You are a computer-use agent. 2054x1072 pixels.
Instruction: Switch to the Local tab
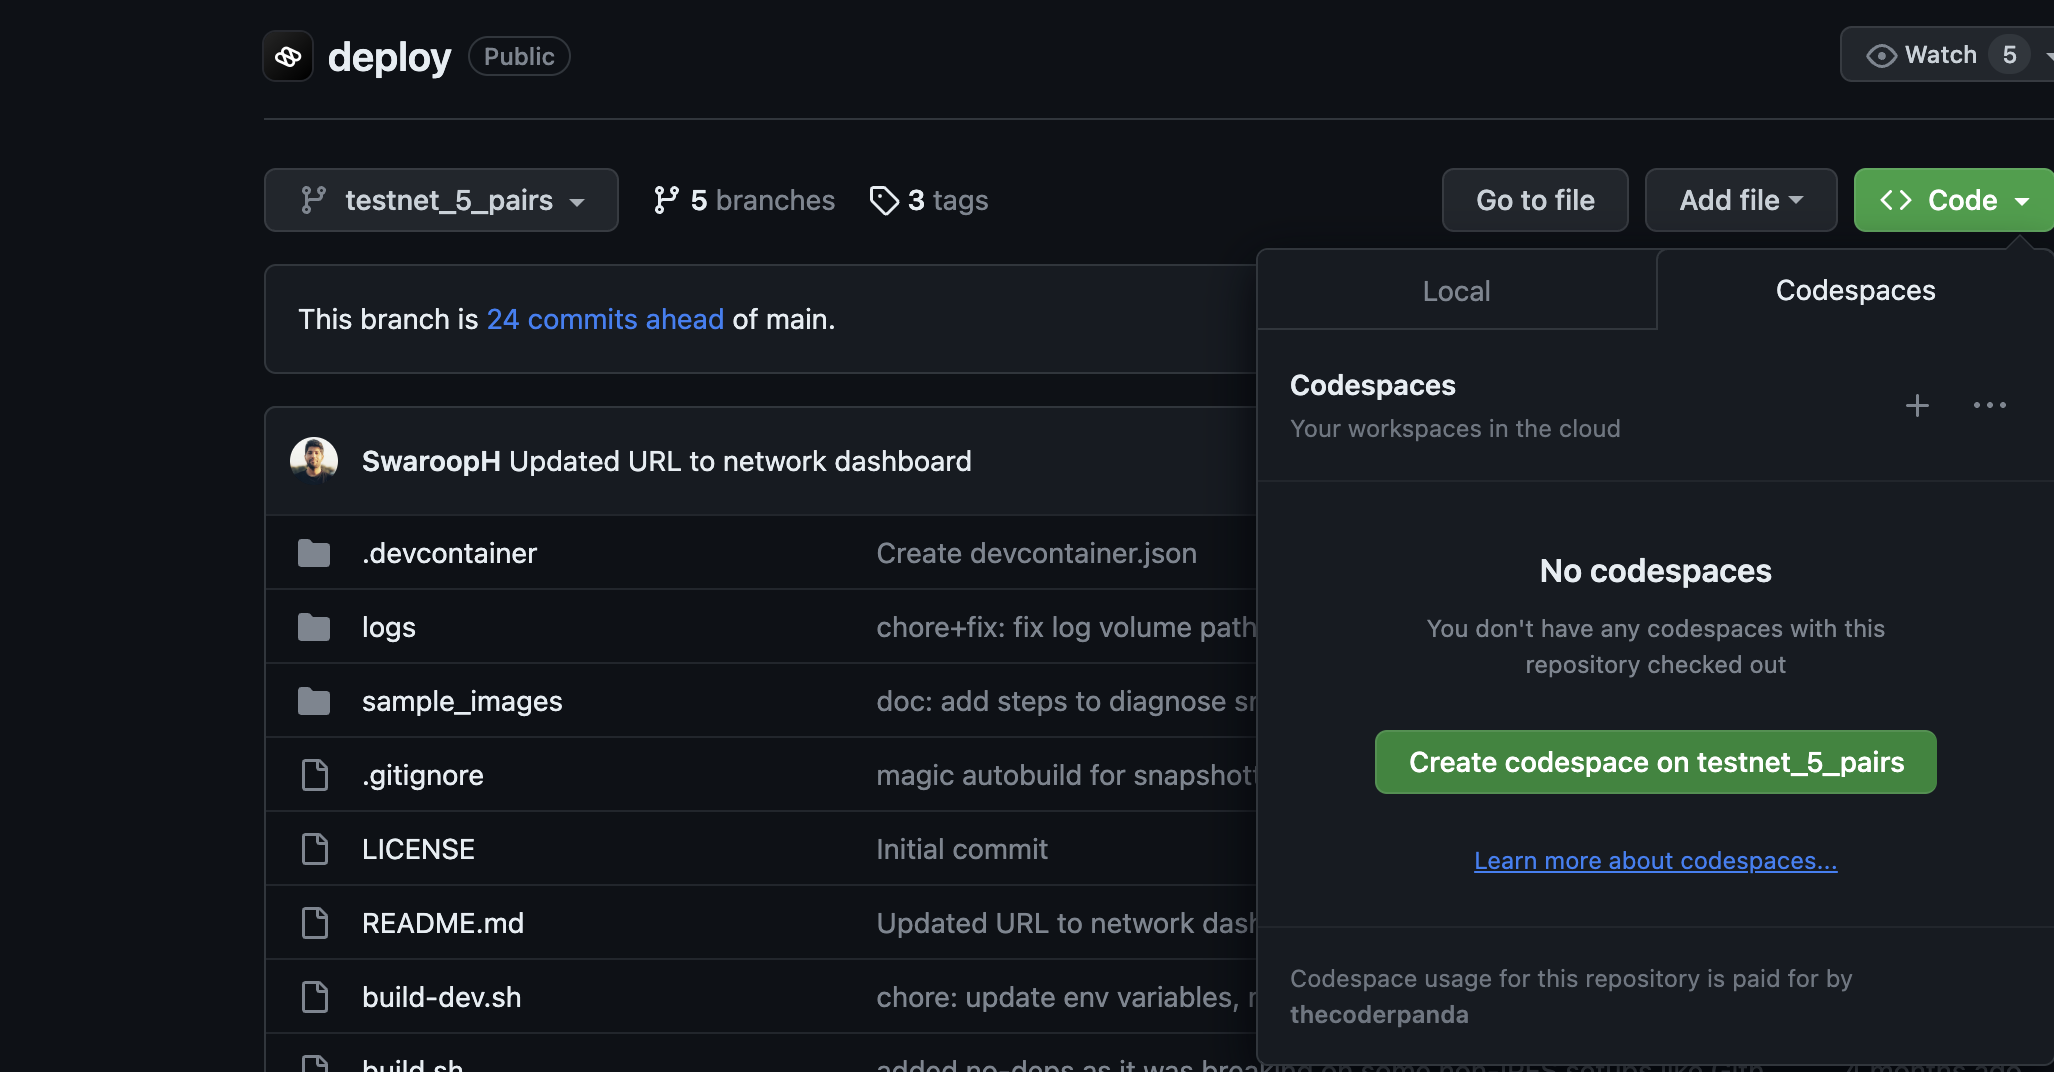[x=1457, y=290]
